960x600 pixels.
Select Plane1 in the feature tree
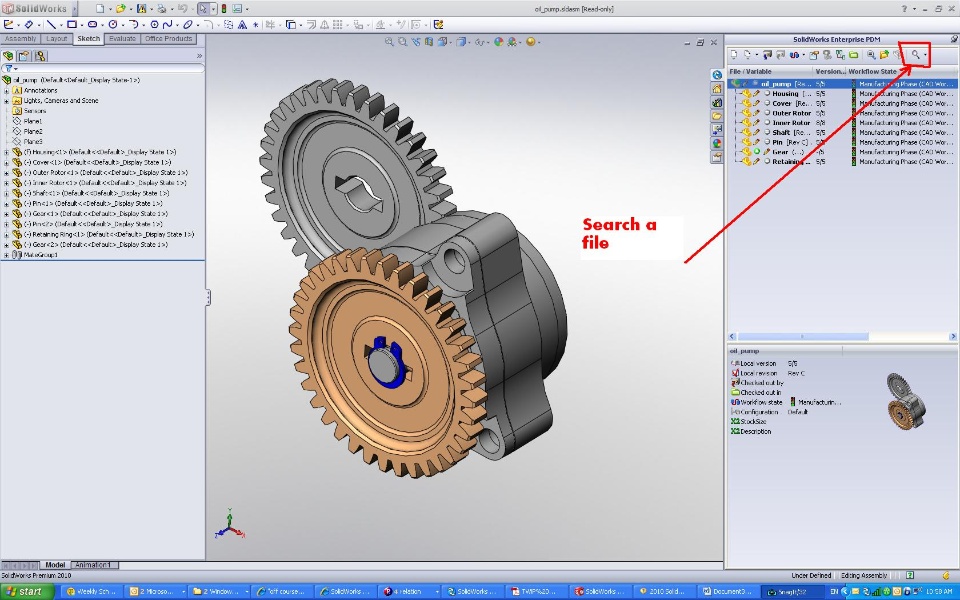33,121
